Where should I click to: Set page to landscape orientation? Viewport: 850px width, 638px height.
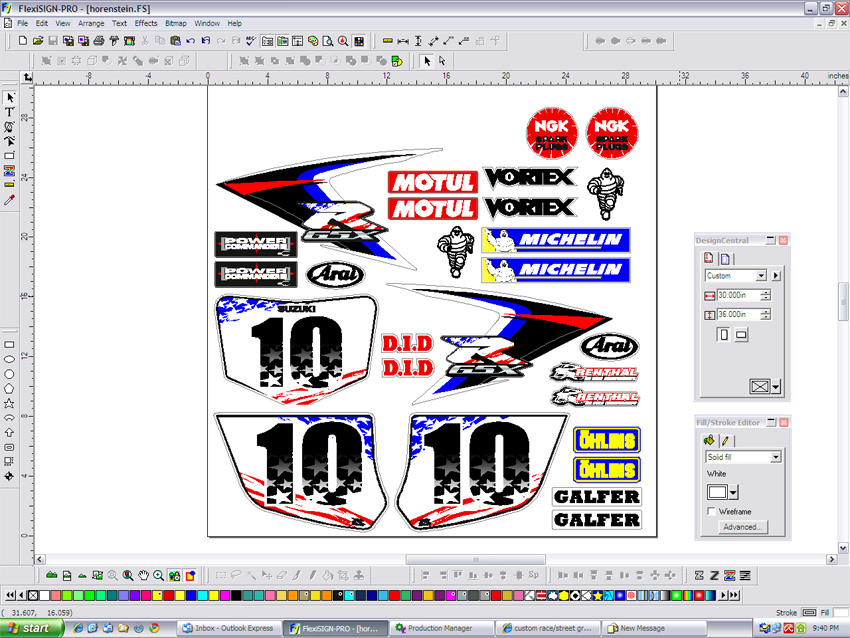741,335
